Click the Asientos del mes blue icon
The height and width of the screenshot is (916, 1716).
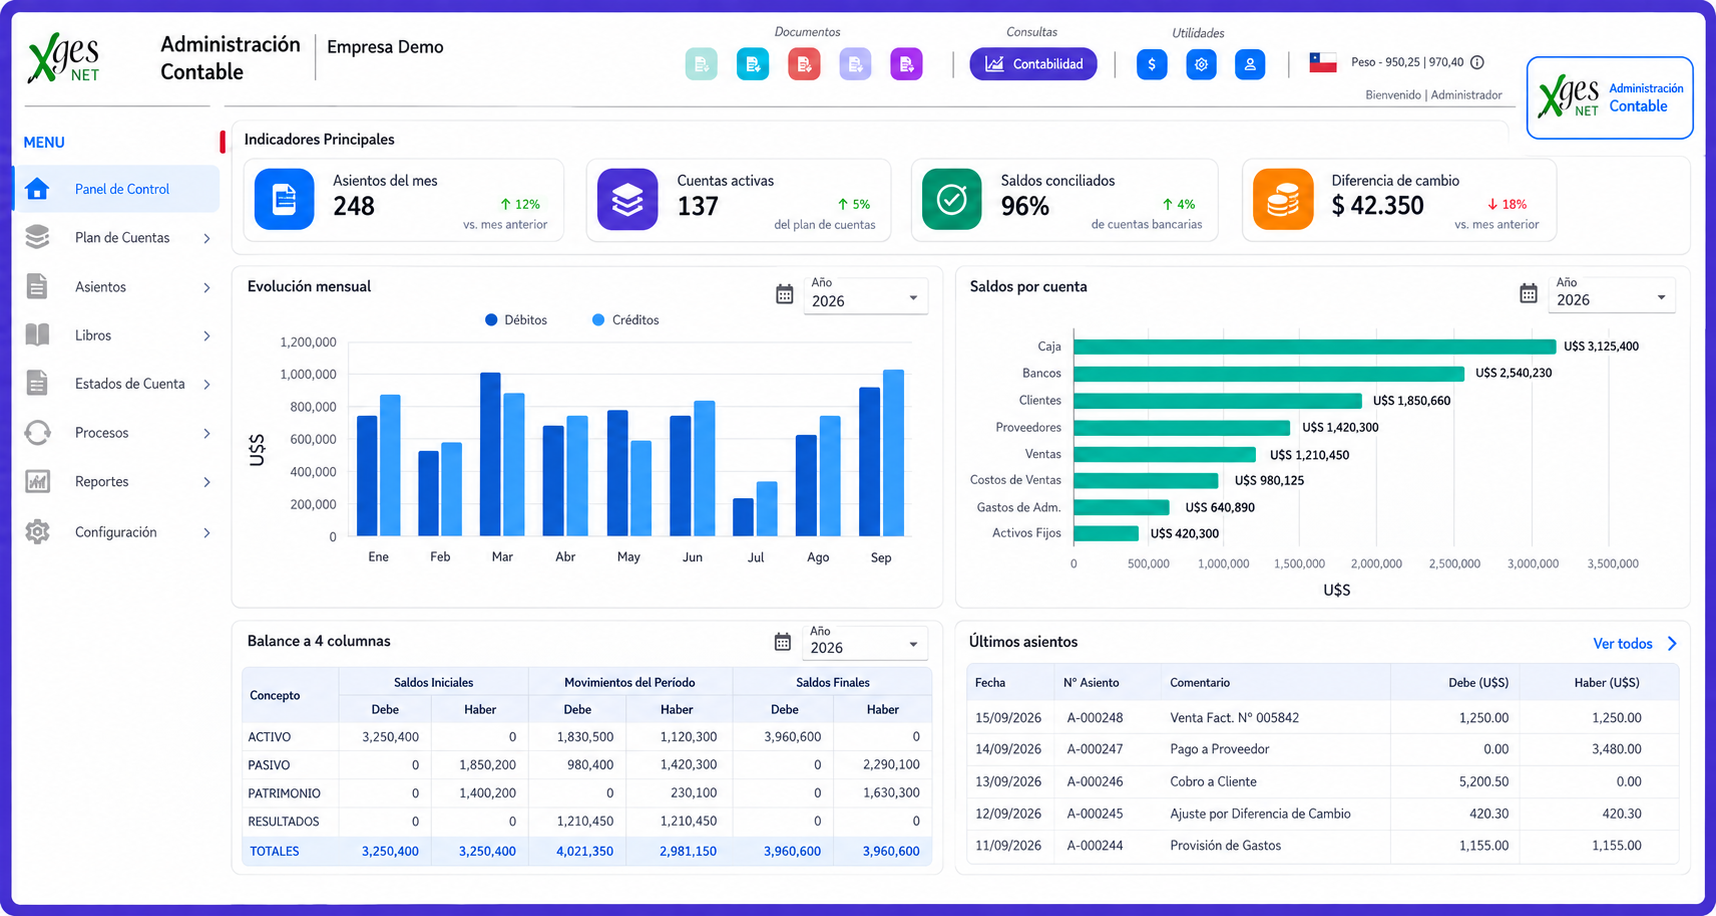[284, 200]
